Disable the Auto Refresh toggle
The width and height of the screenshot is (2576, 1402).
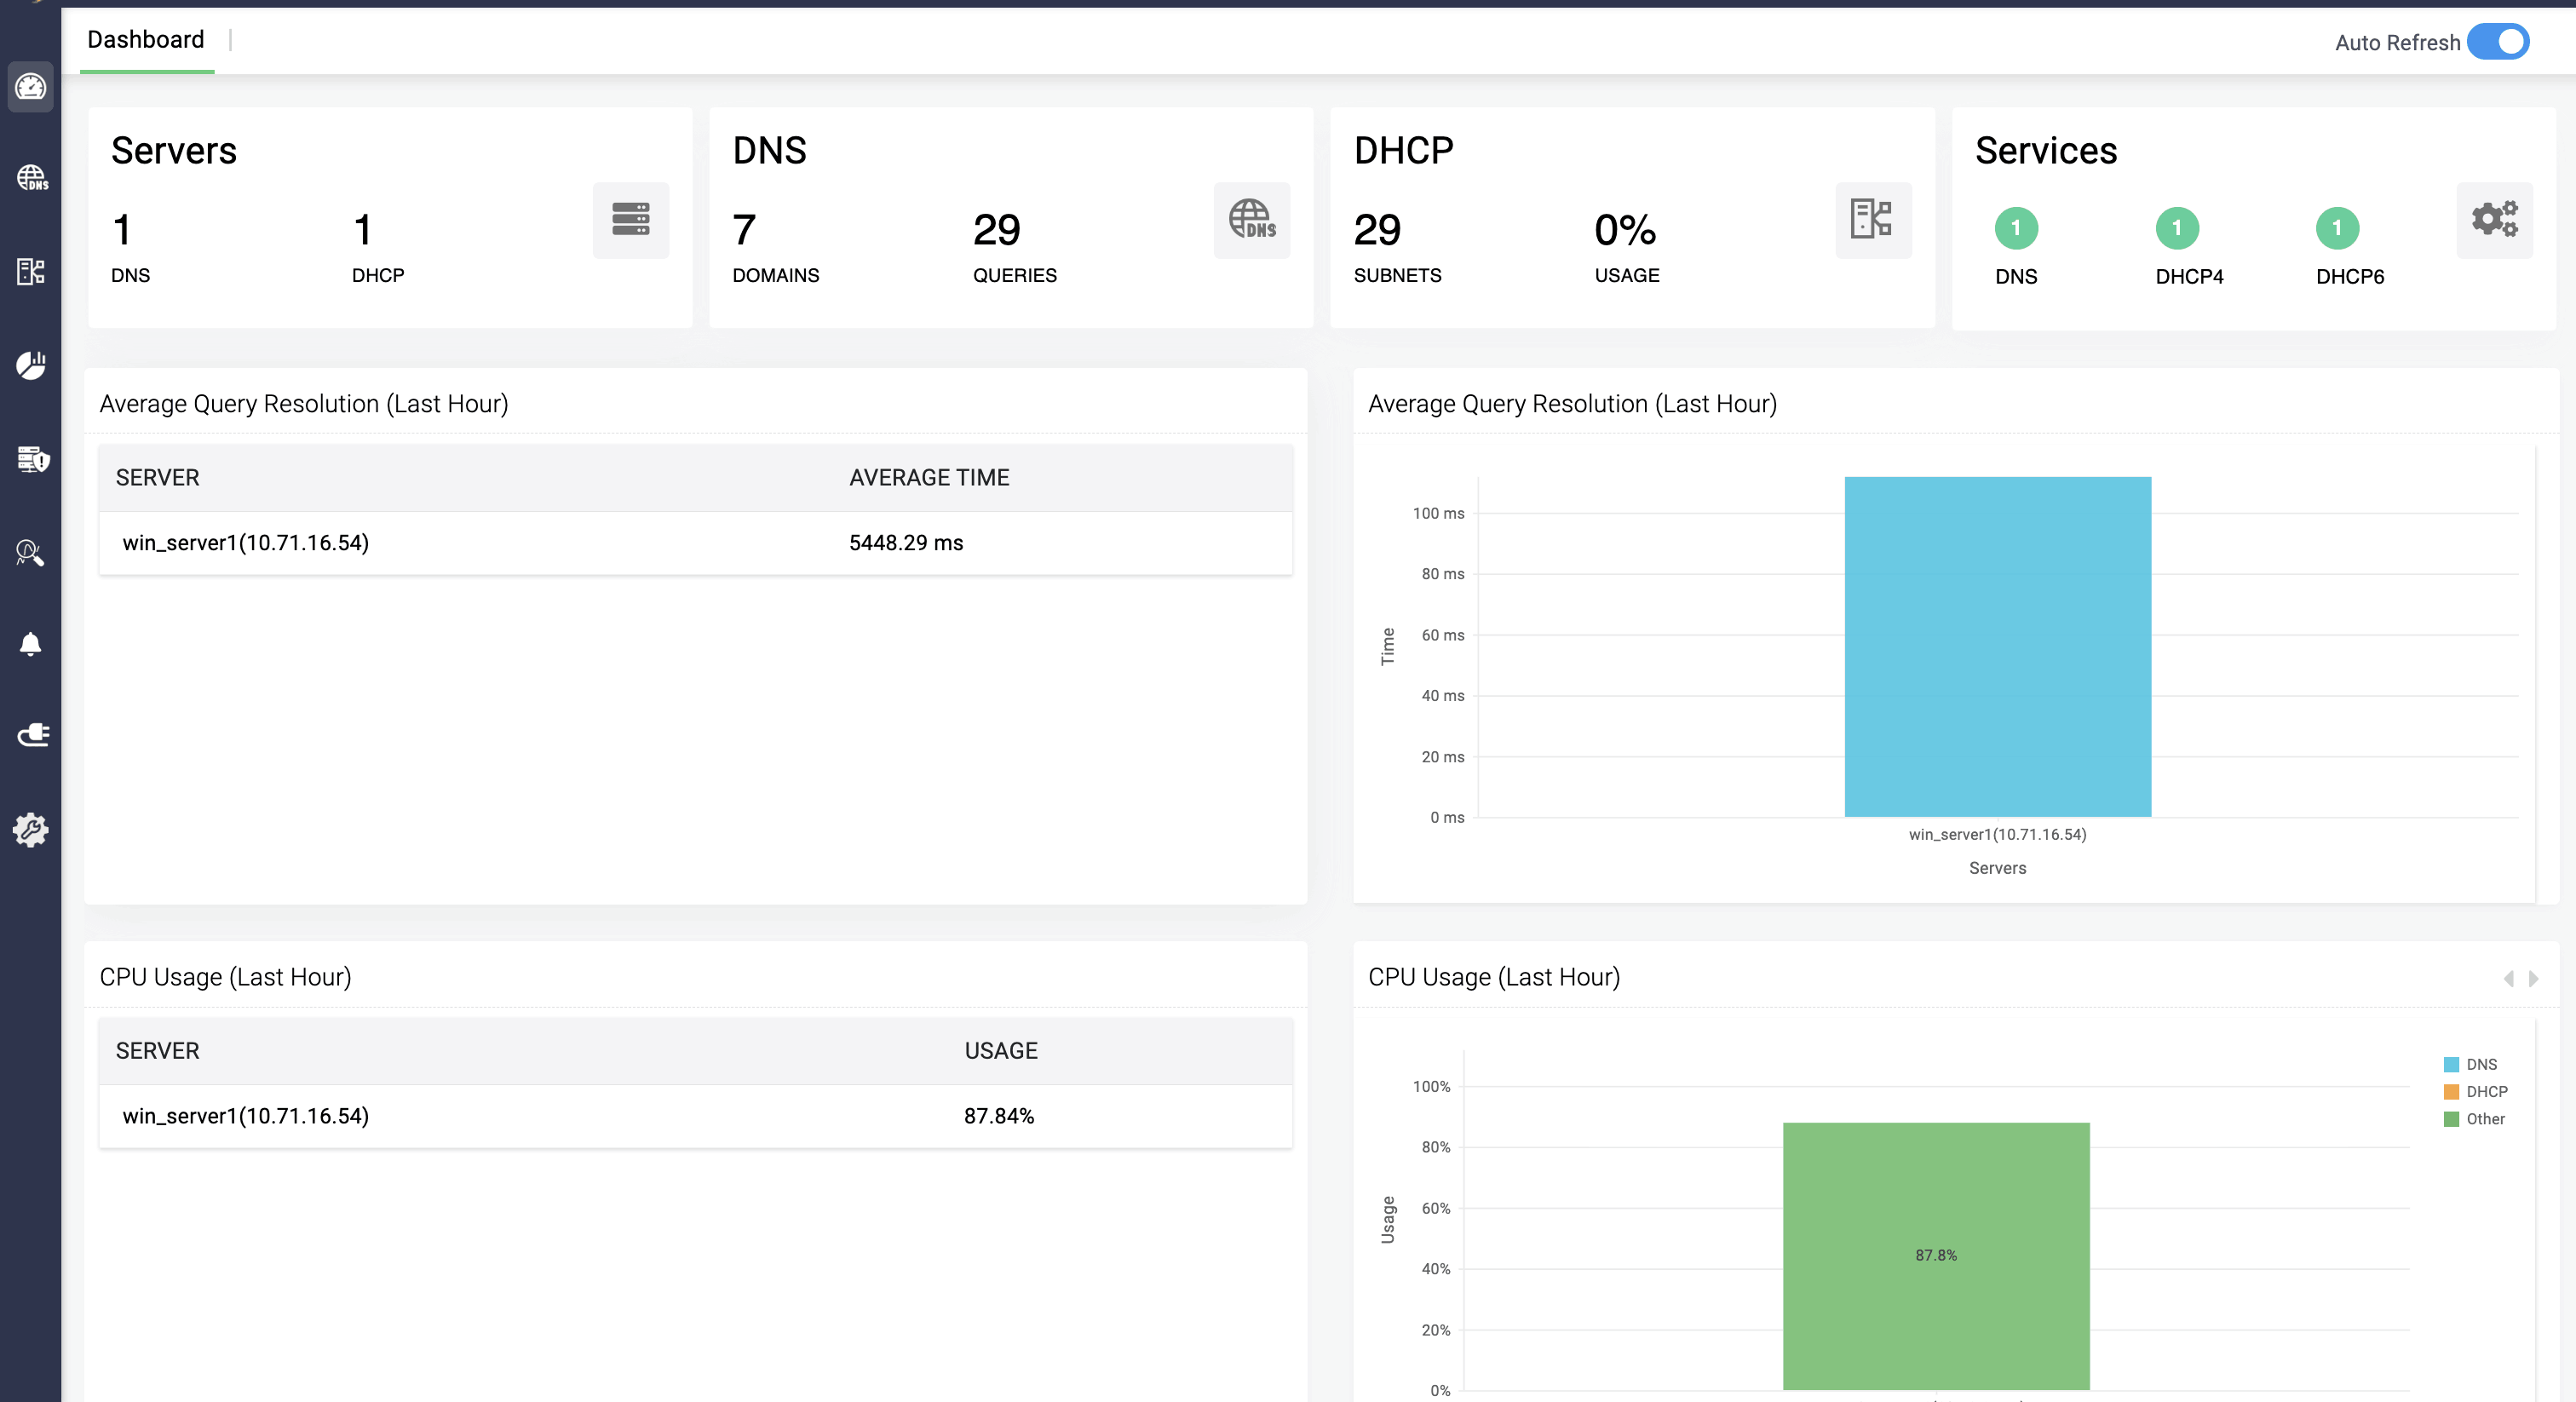[2498, 42]
